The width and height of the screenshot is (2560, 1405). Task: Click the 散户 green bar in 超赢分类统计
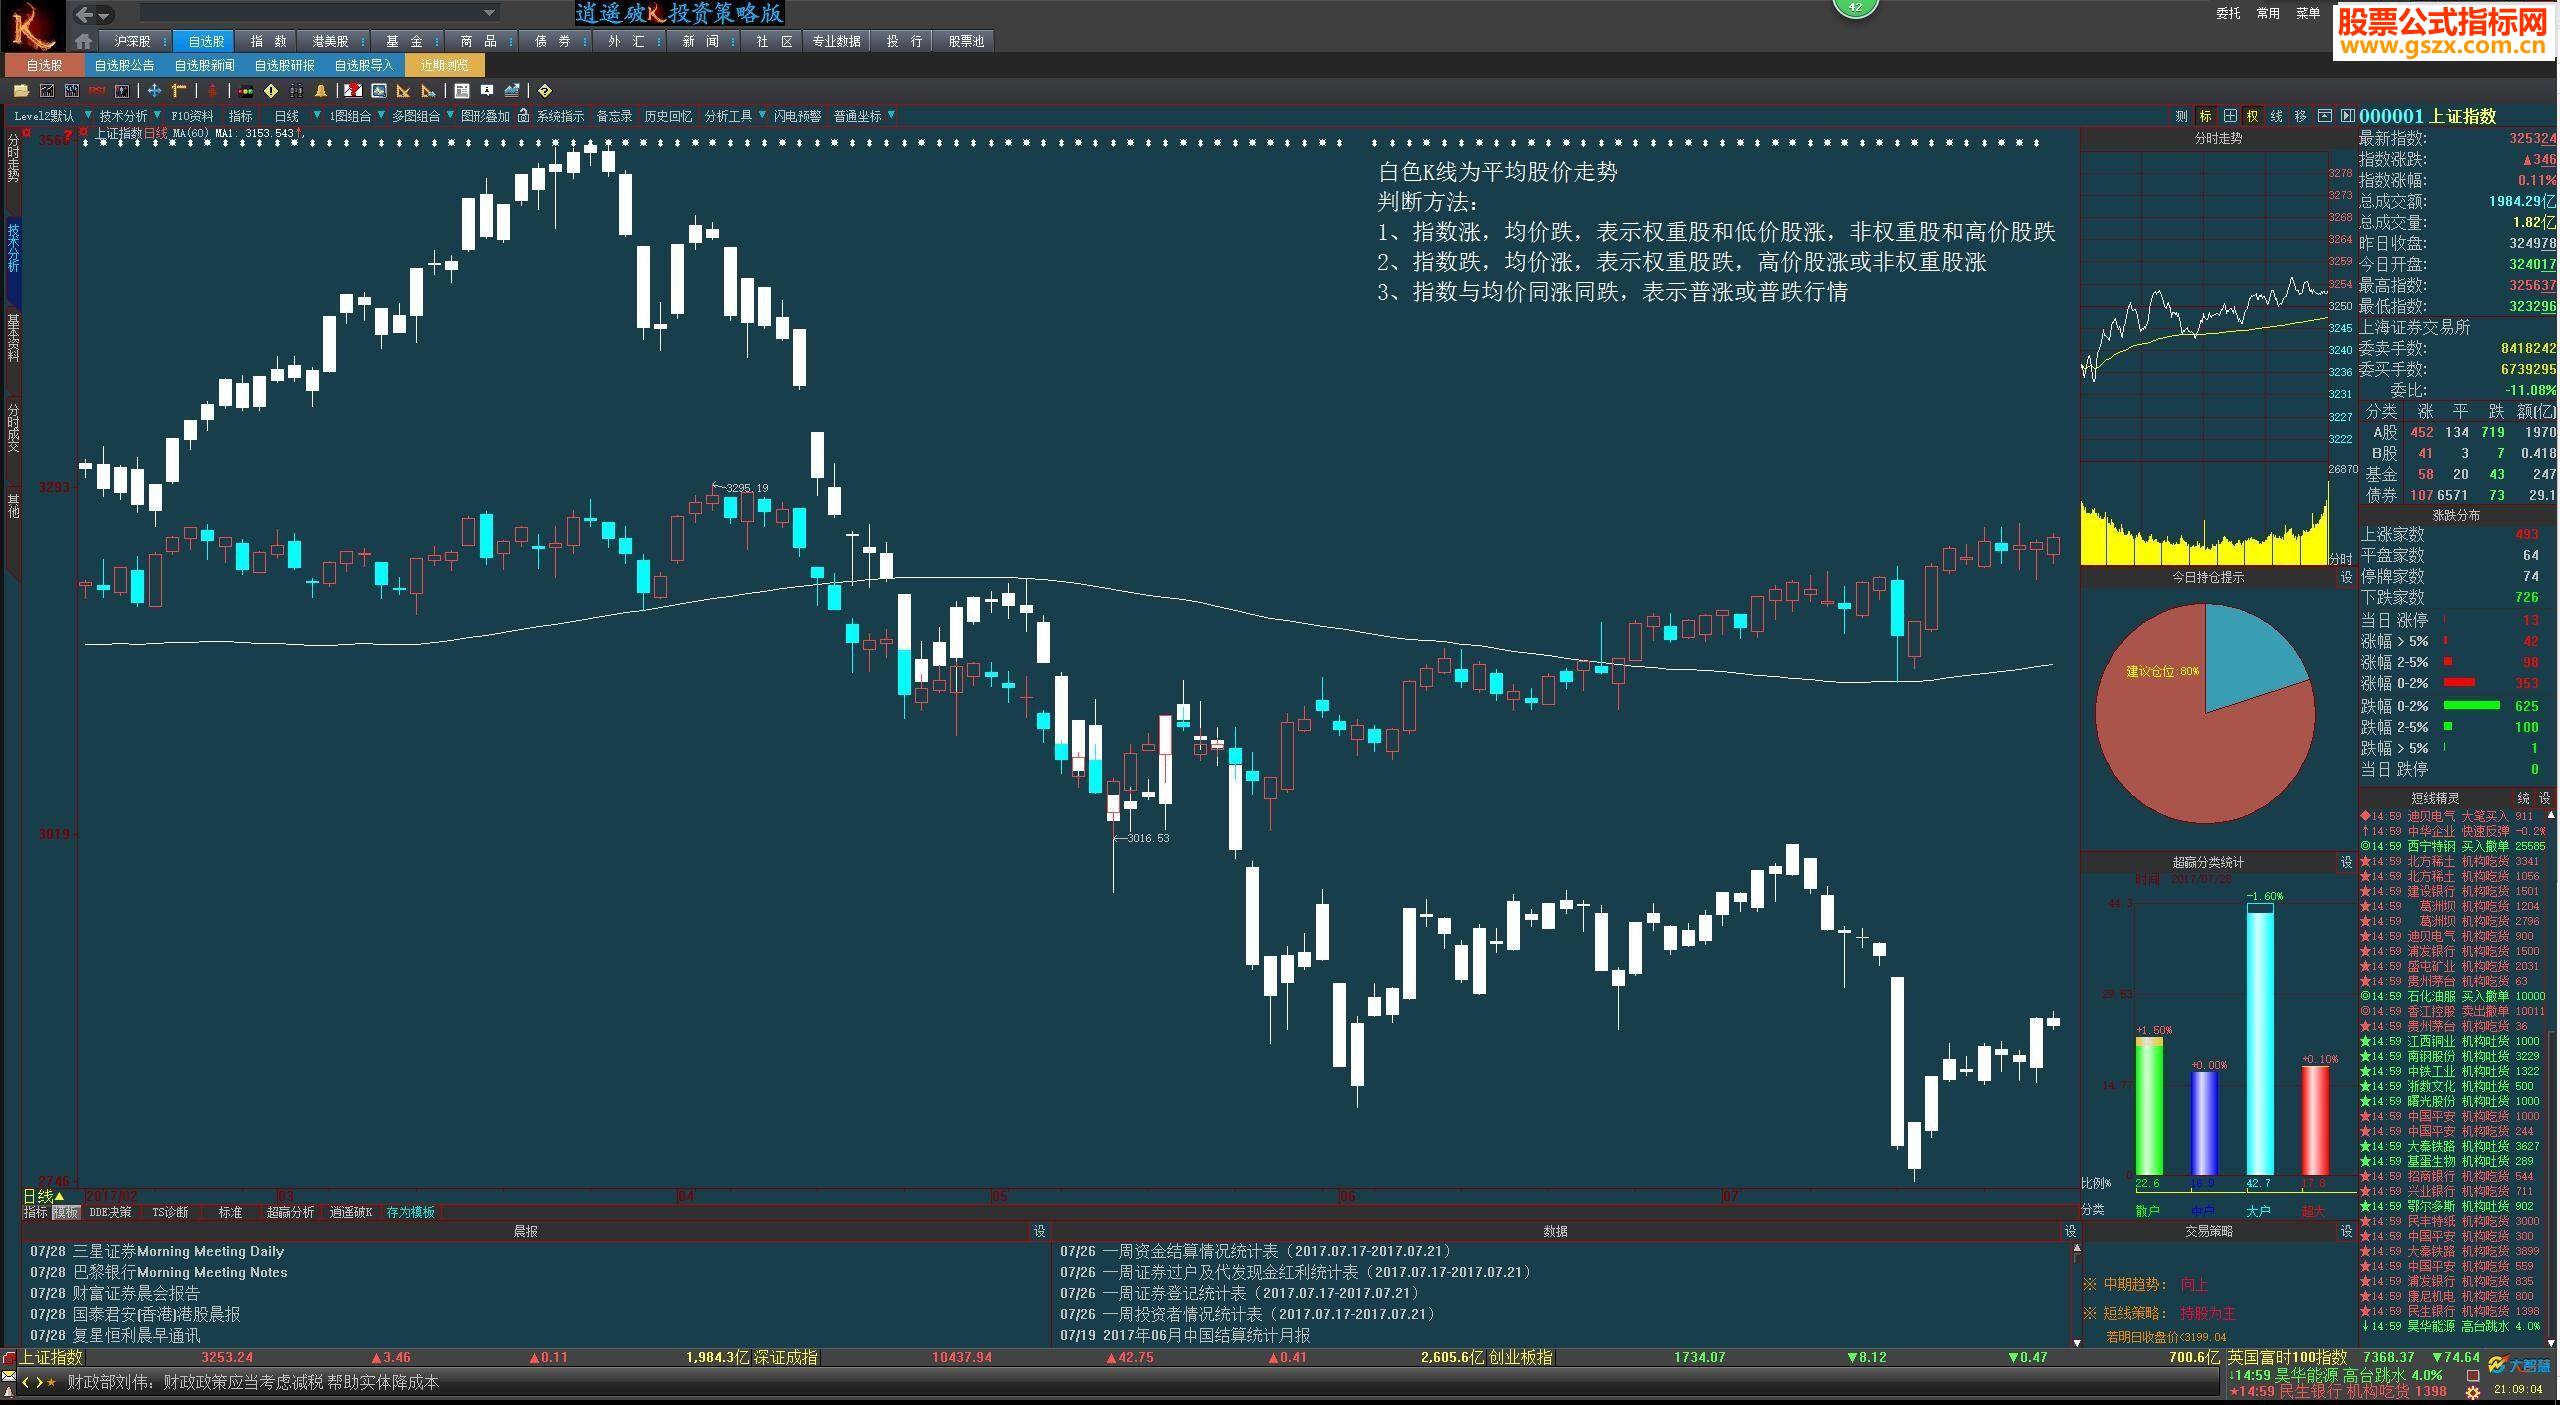tap(2149, 1105)
